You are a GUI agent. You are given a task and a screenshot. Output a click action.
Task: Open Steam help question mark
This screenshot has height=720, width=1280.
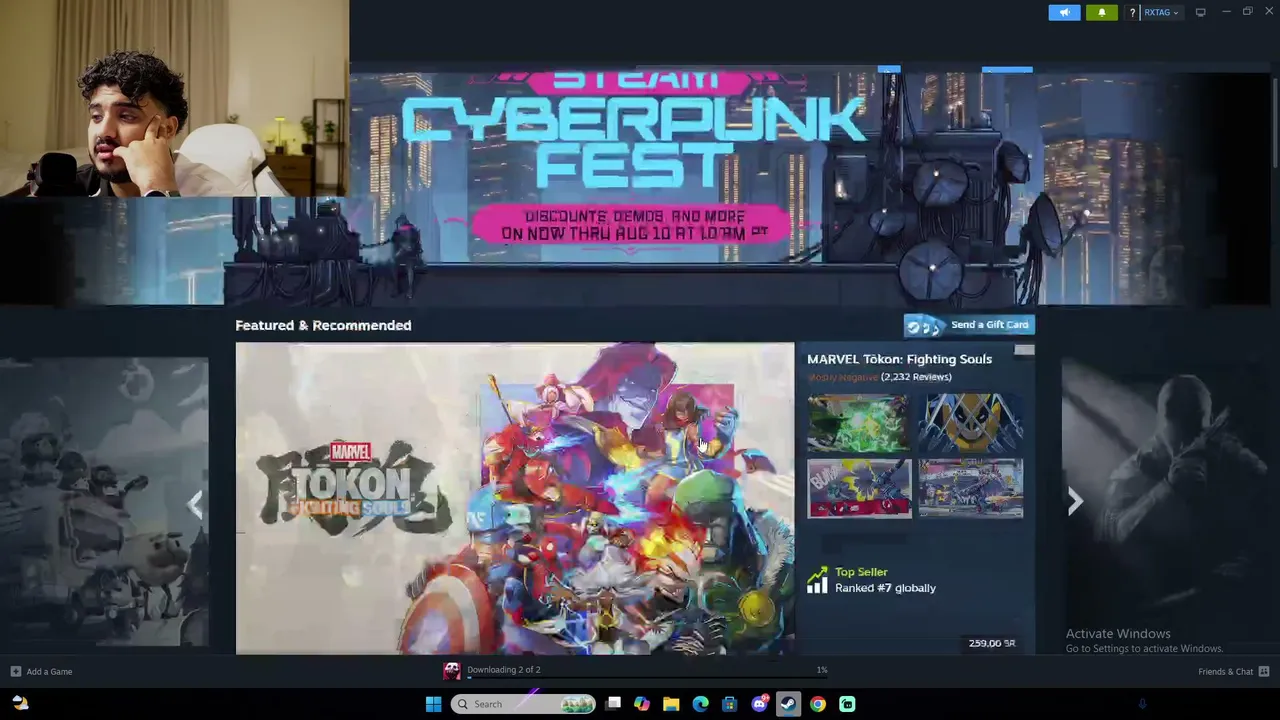1132,12
